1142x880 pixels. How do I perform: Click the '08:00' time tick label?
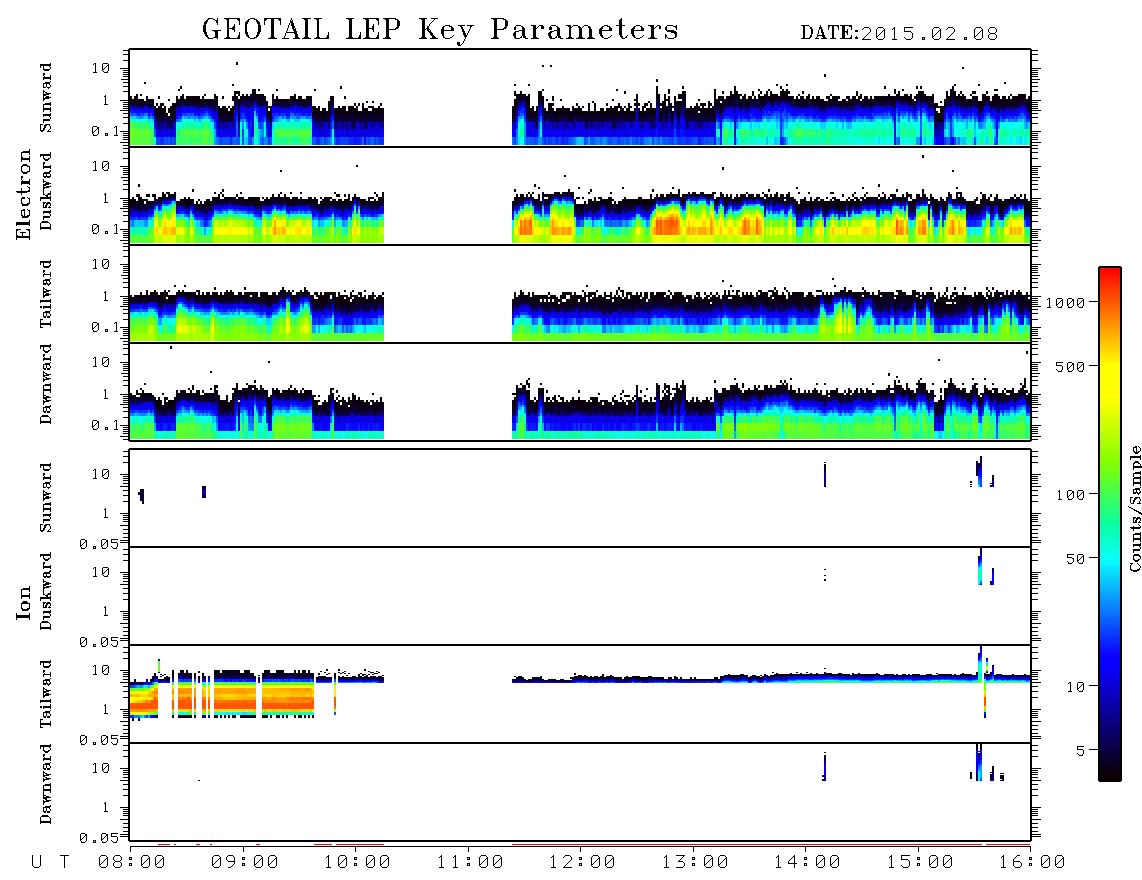point(132,863)
